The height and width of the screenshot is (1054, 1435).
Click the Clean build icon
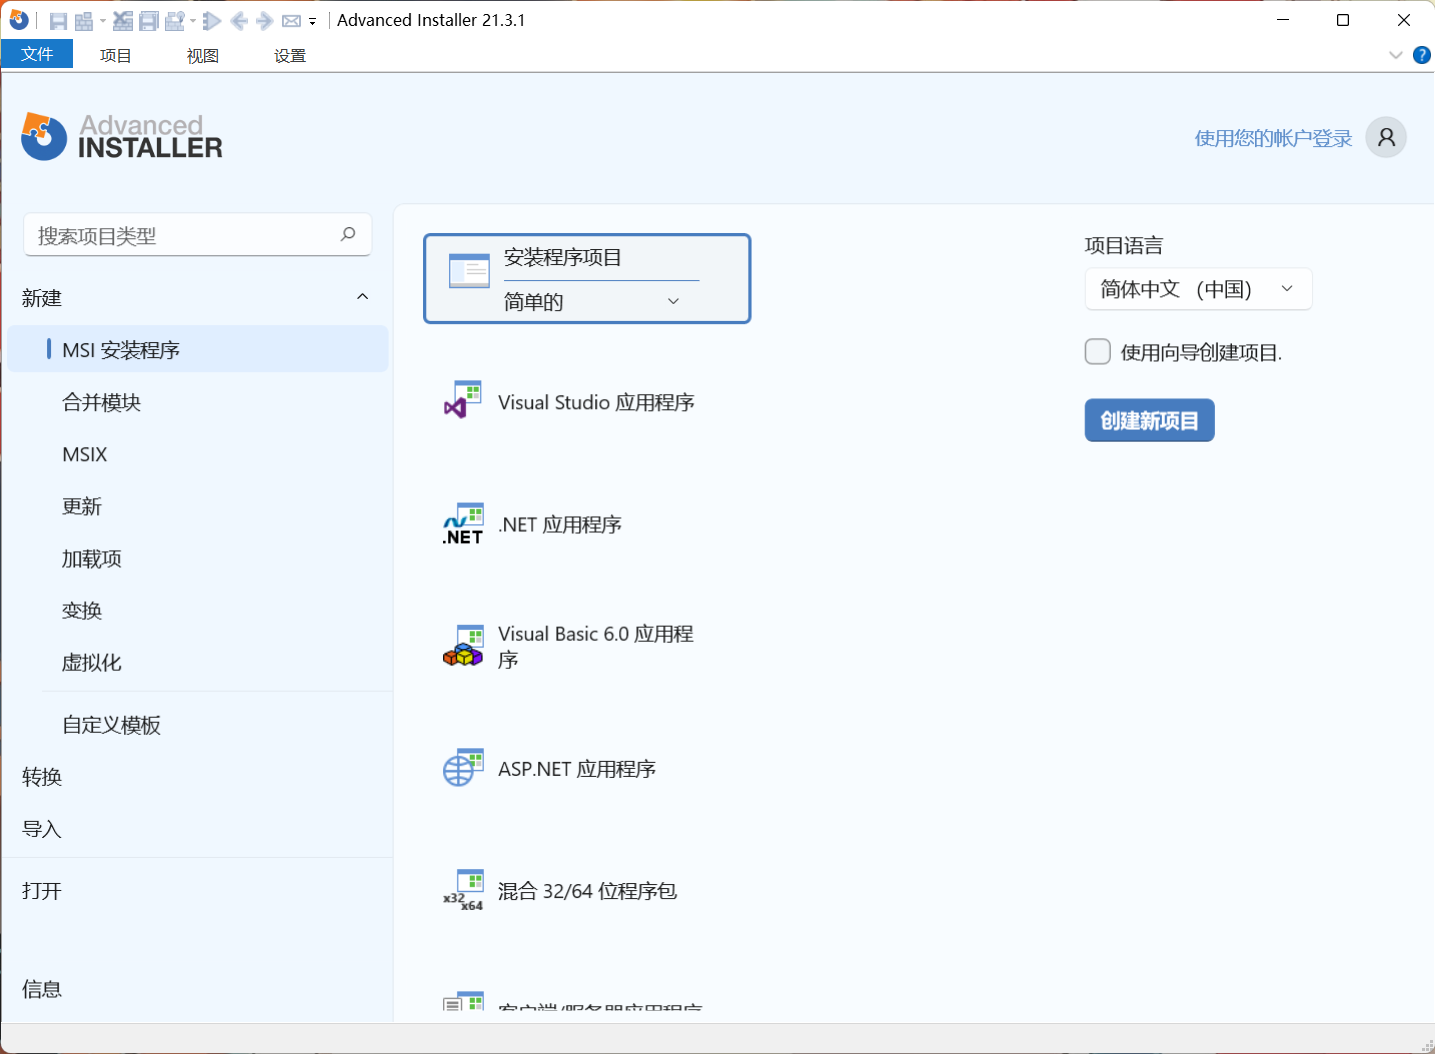(x=123, y=21)
